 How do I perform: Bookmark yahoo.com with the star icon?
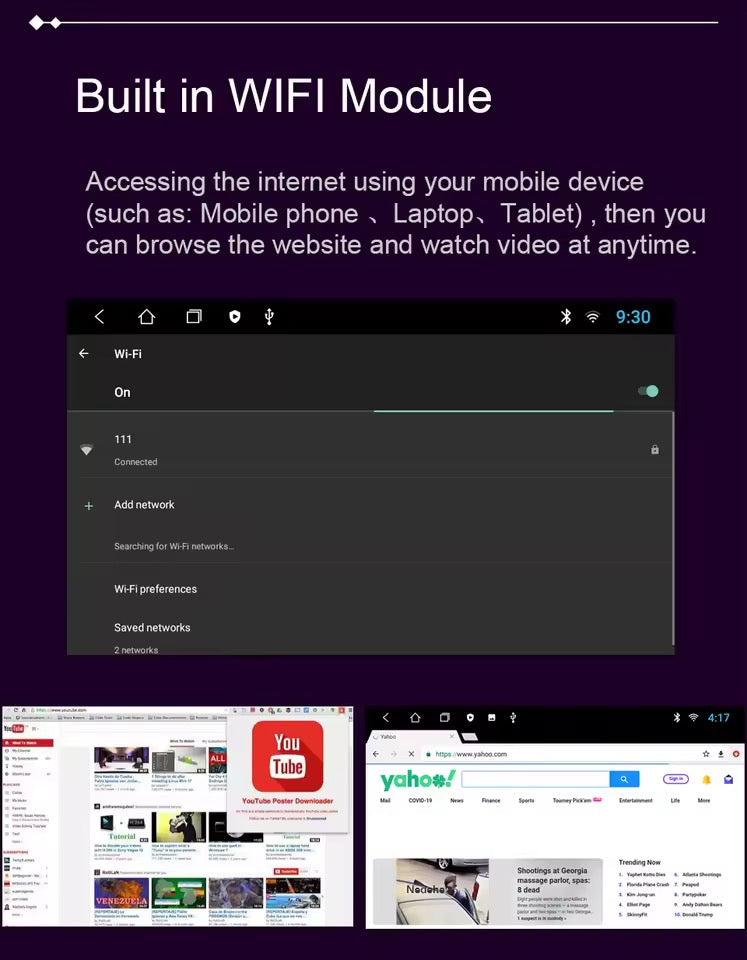click(x=706, y=753)
